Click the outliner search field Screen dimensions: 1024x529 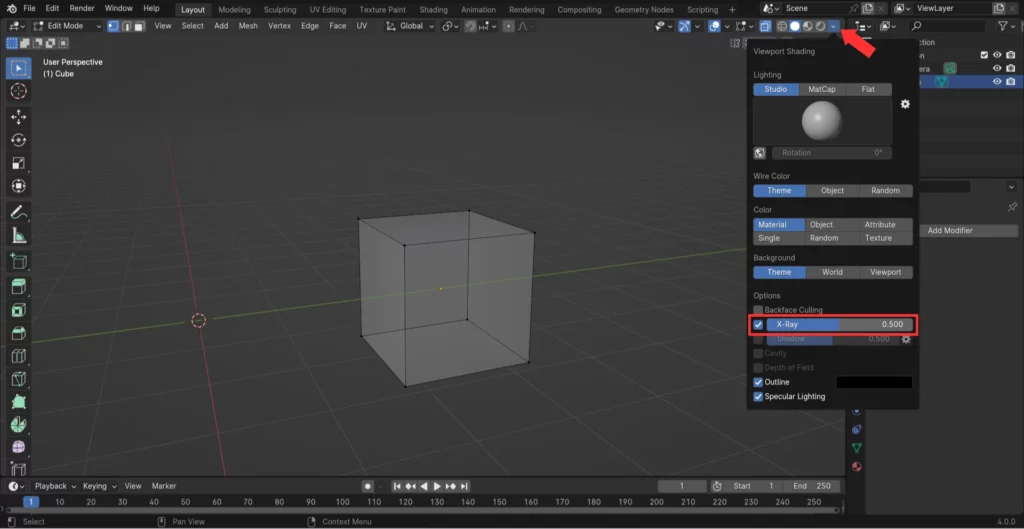pyautogui.click(x=947, y=26)
